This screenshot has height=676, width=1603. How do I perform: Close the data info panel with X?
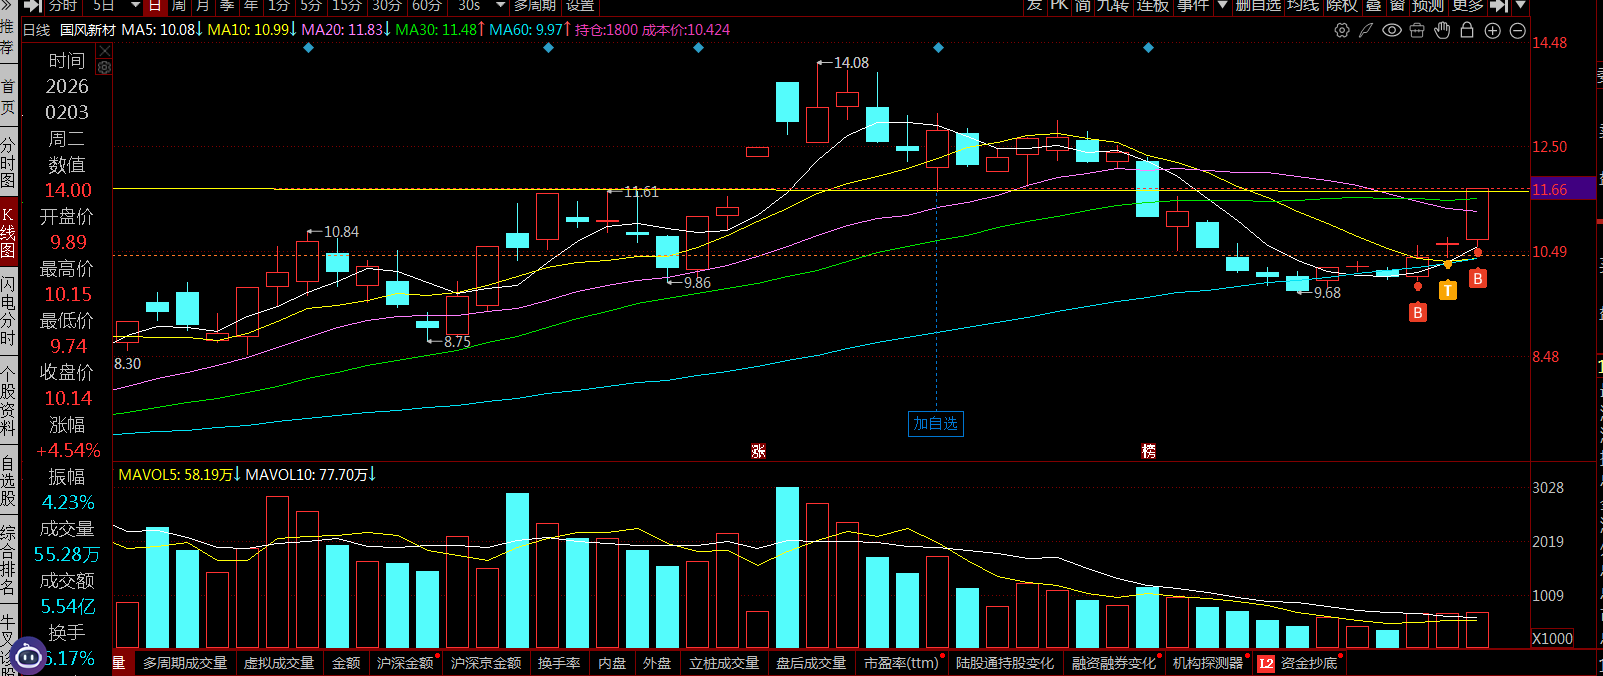(x=104, y=51)
